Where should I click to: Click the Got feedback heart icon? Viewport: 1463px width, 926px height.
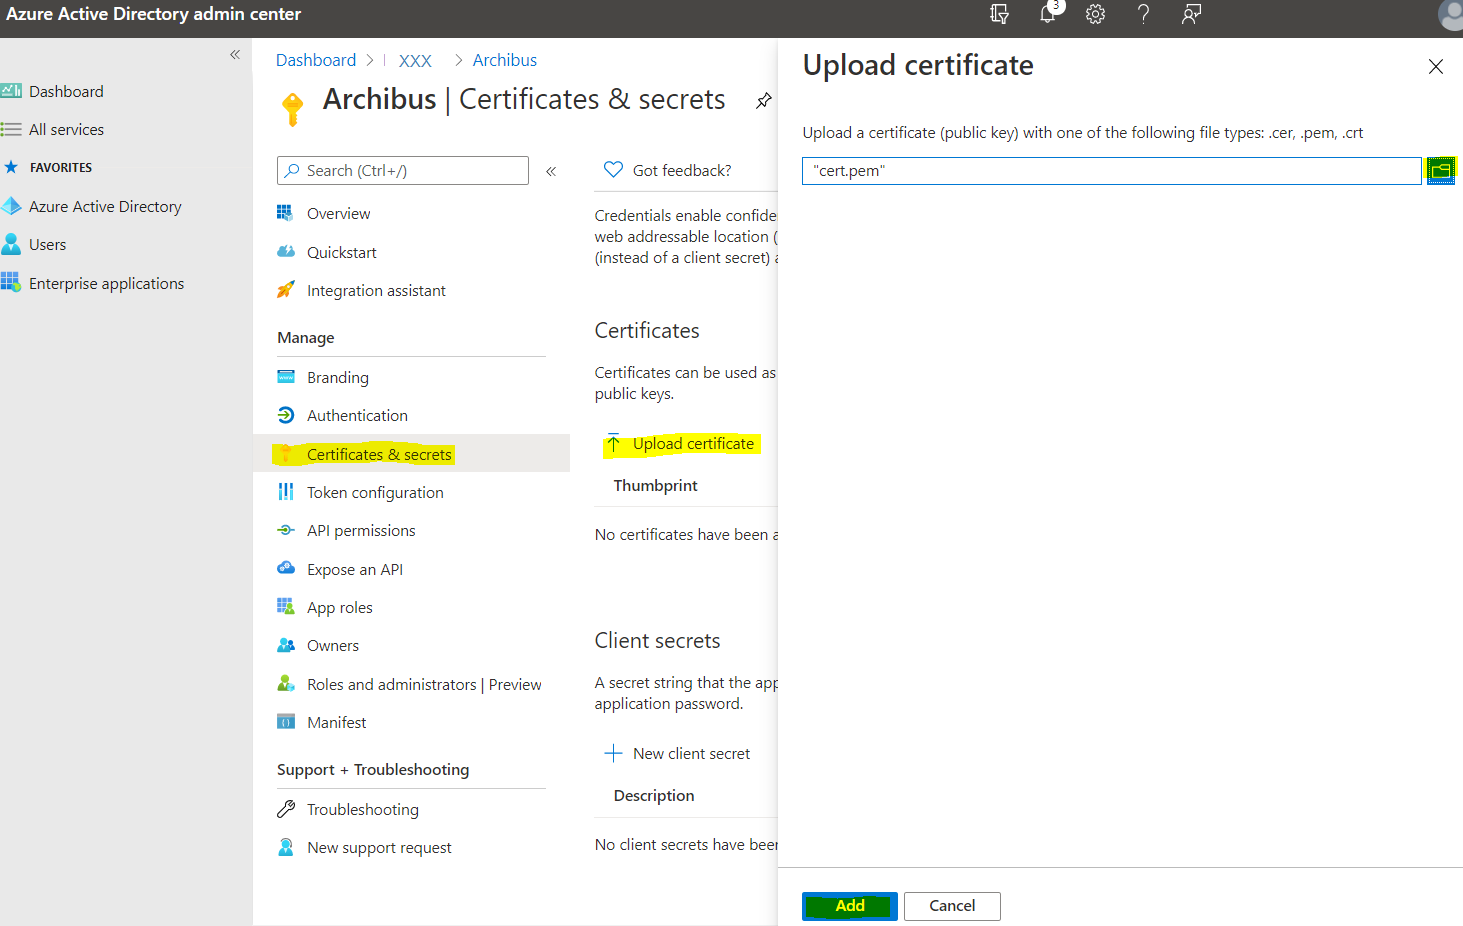pos(613,169)
